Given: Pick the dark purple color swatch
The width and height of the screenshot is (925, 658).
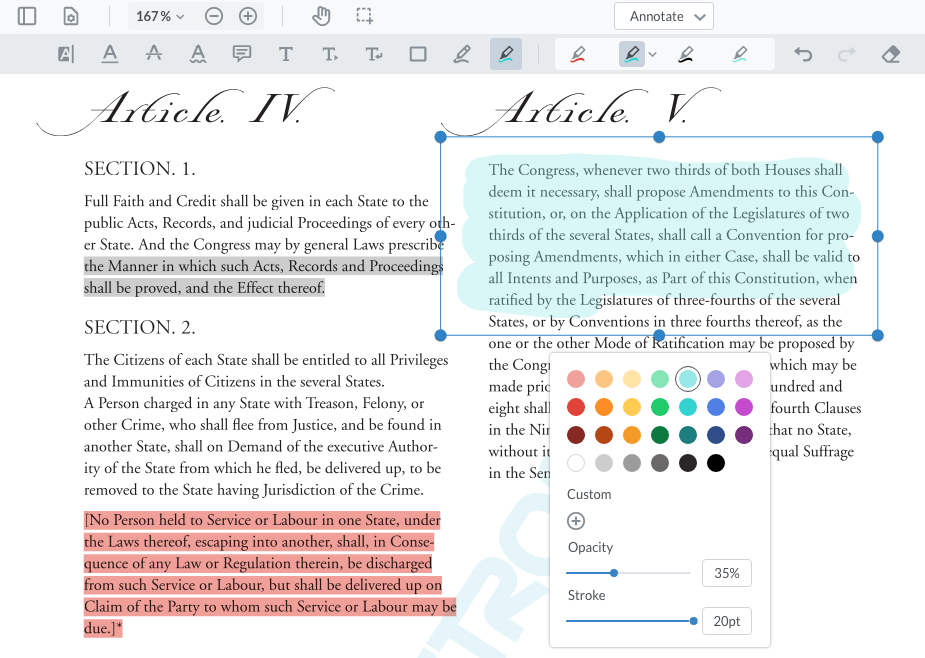Looking at the screenshot, I should click(x=744, y=435).
